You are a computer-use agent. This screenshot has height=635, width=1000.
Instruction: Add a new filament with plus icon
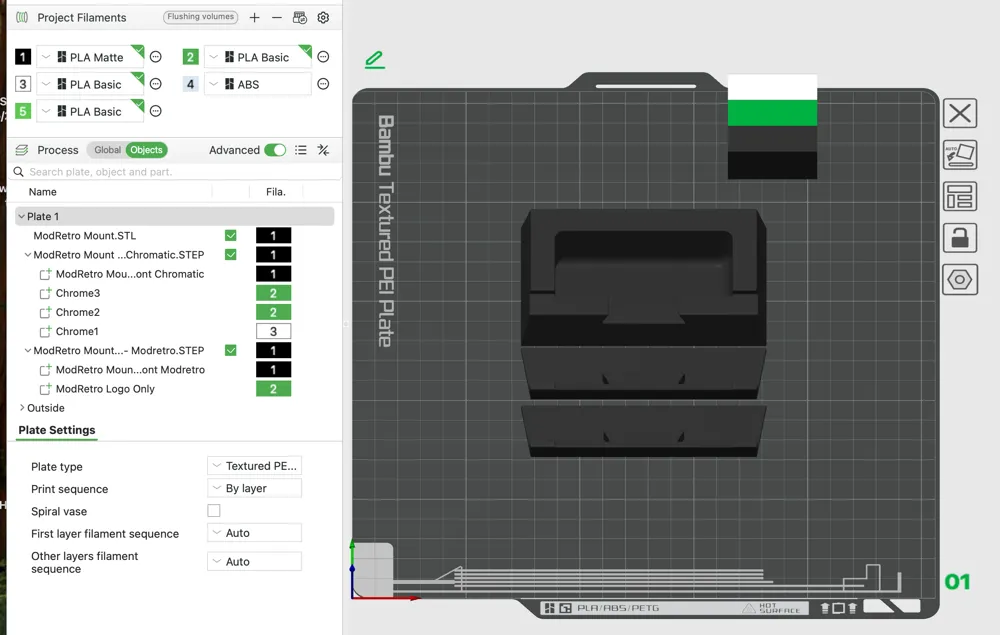pyautogui.click(x=254, y=18)
